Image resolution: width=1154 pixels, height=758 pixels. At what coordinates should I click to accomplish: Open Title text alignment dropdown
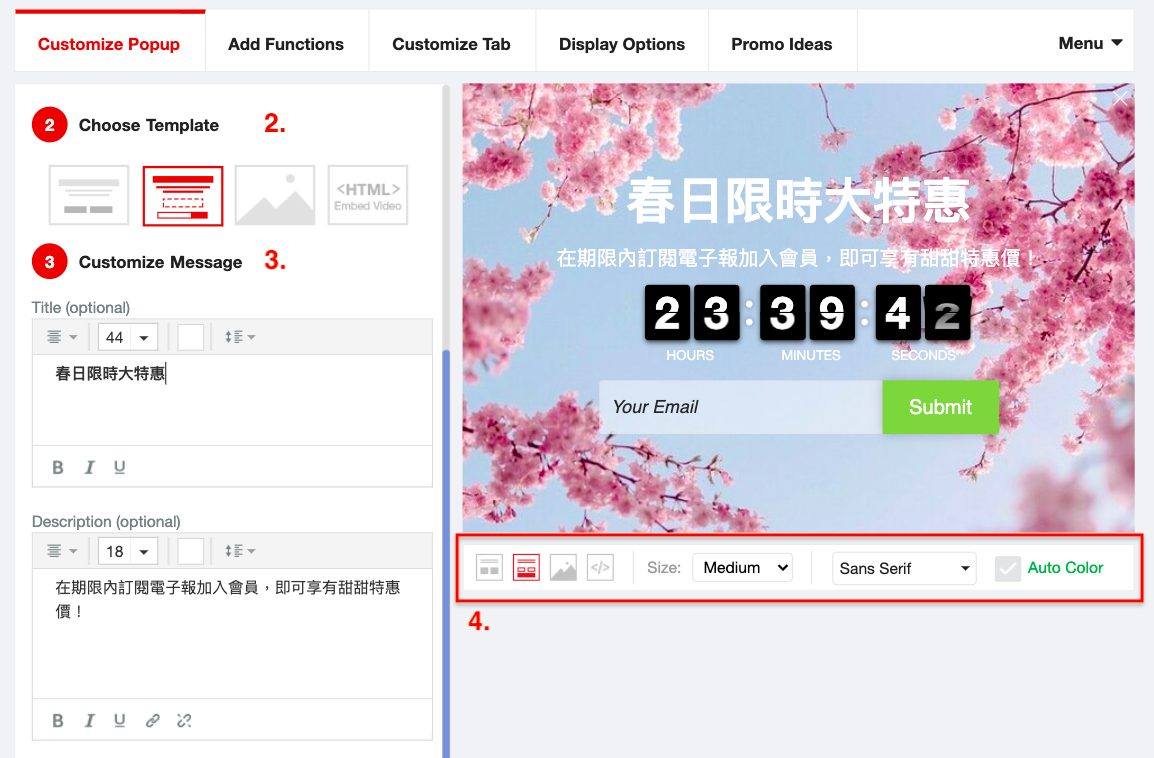click(x=62, y=337)
